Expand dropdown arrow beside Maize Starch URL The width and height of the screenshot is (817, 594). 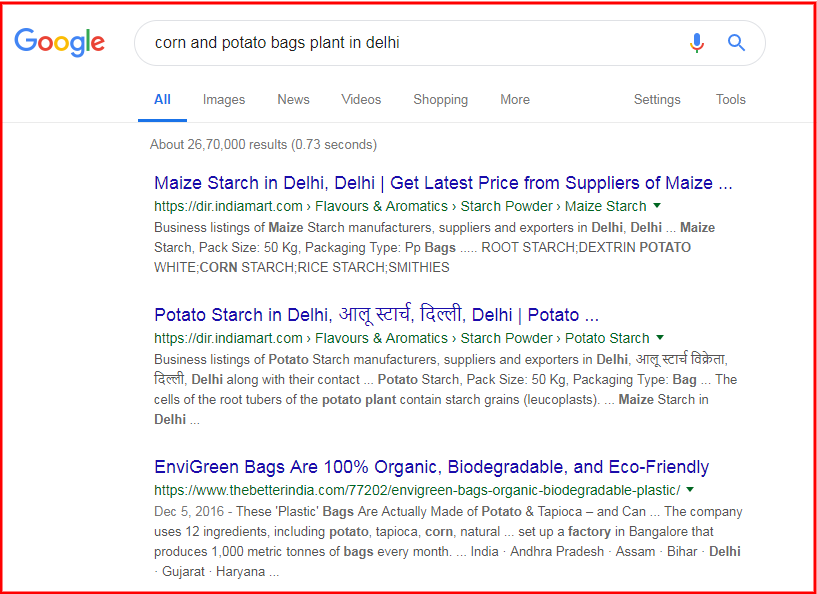click(657, 206)
